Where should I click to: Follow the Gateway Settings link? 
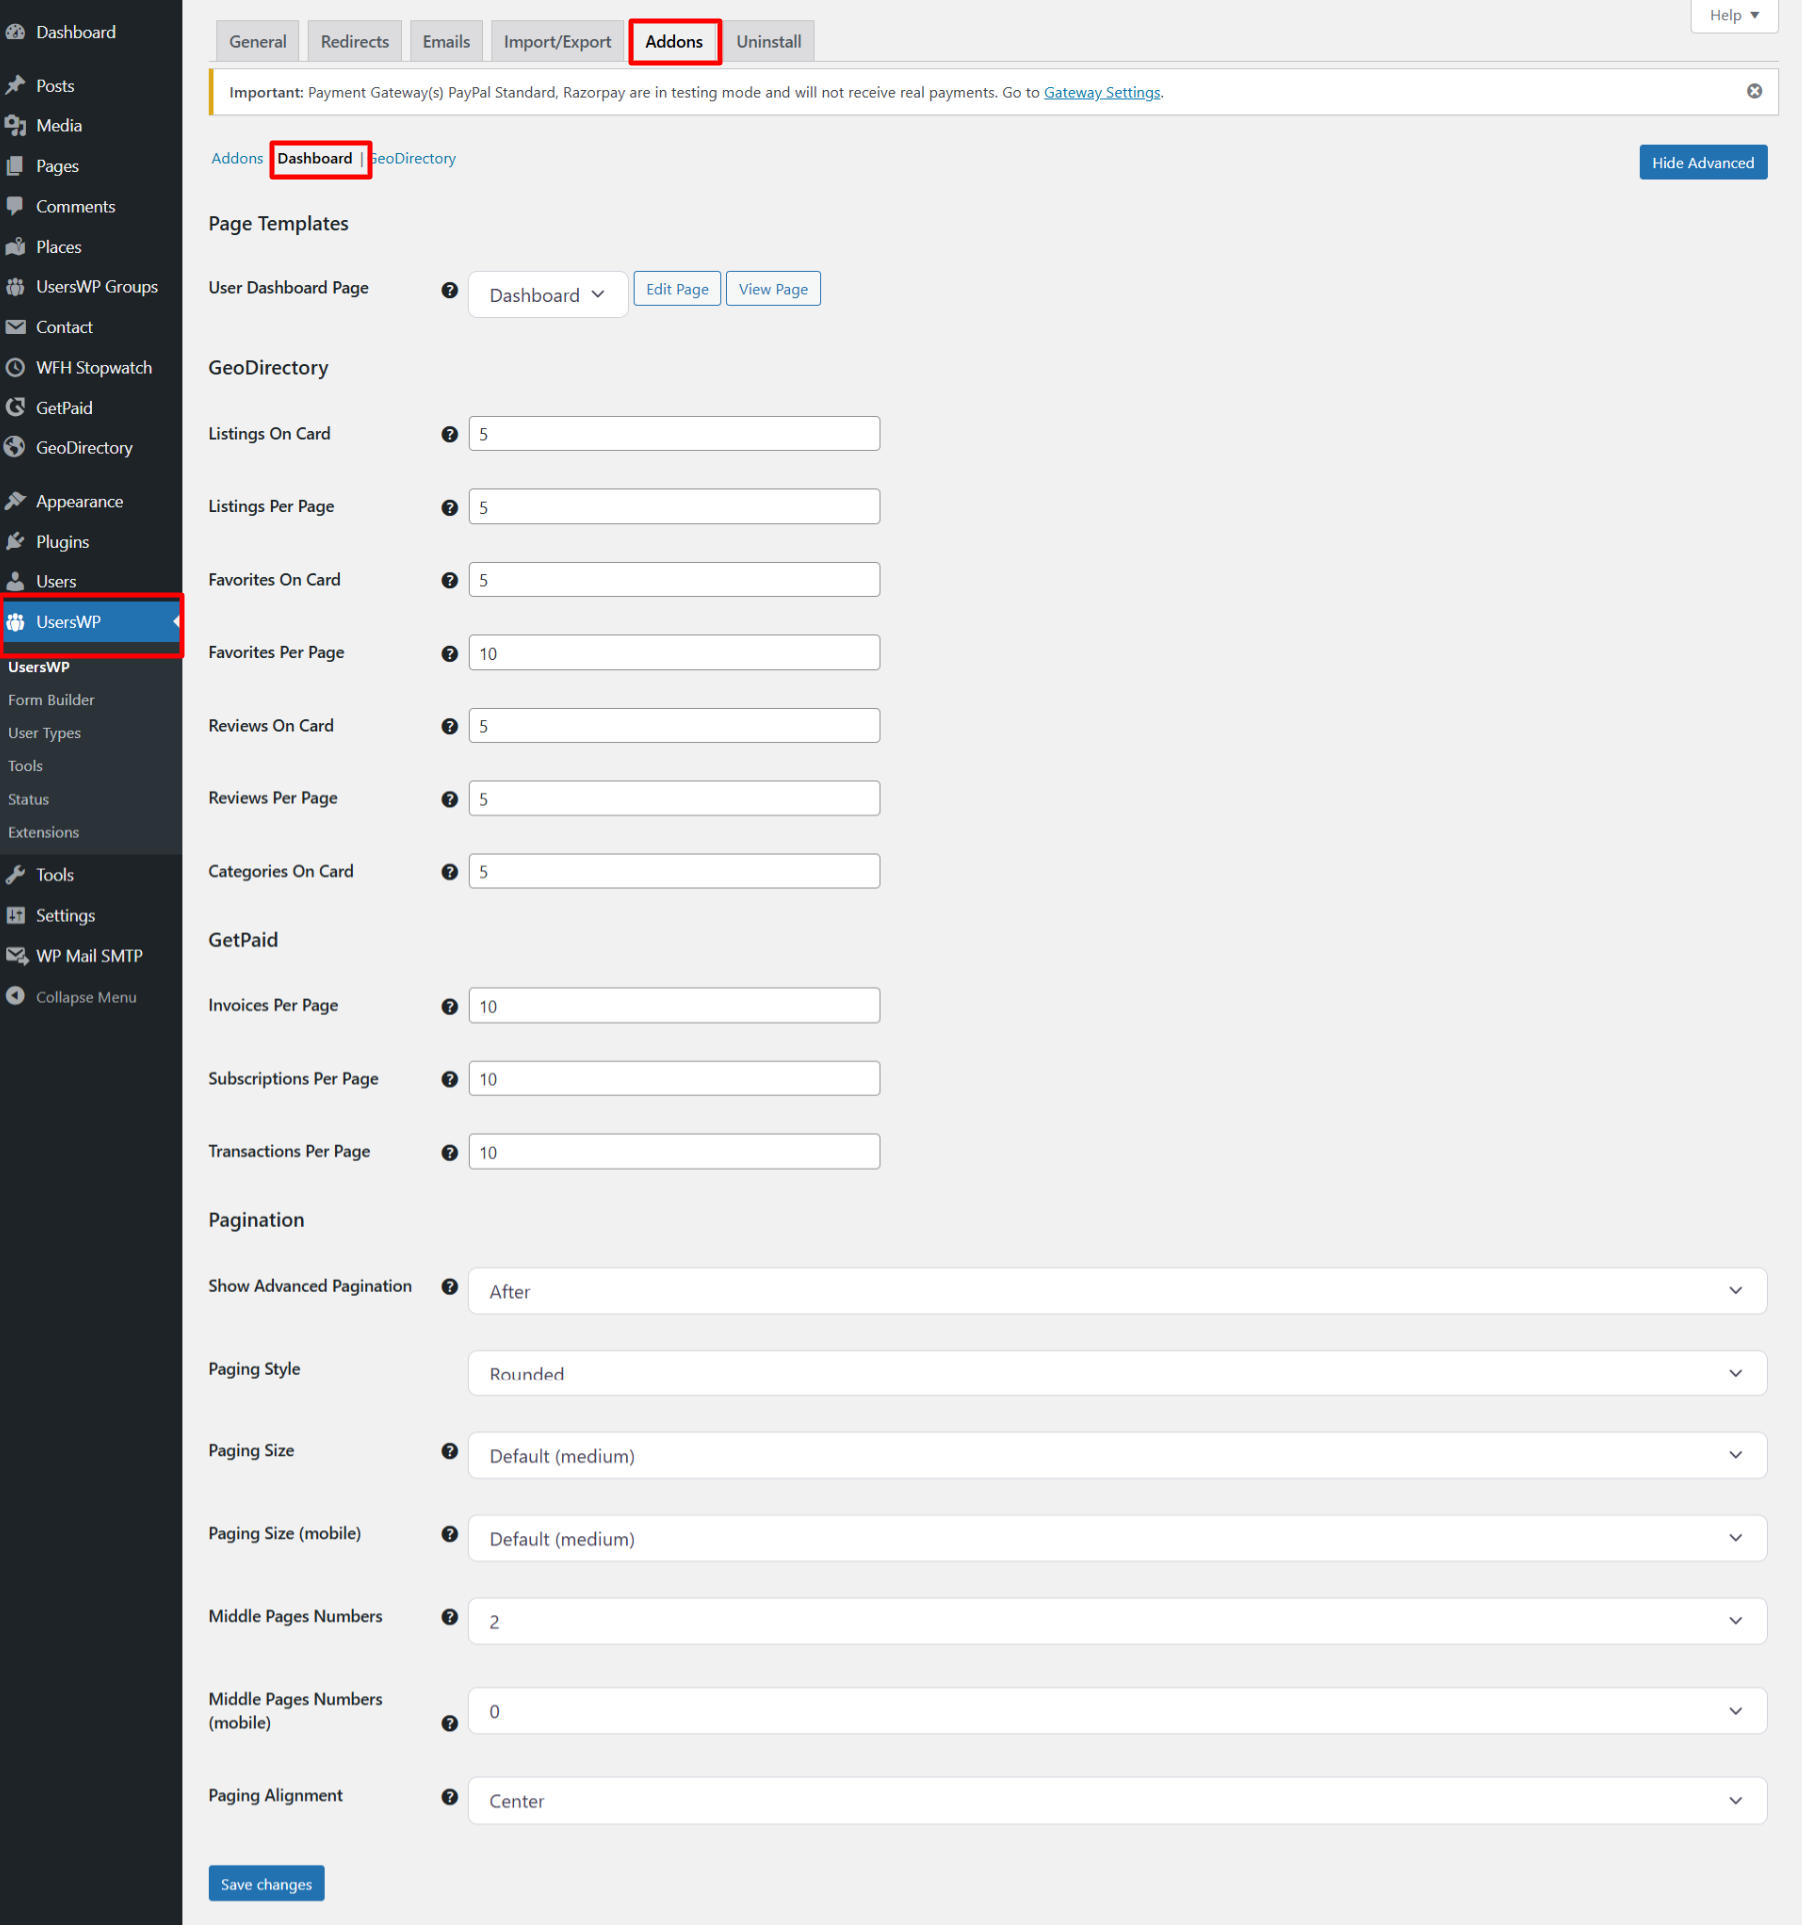[x=1102, y=92]
